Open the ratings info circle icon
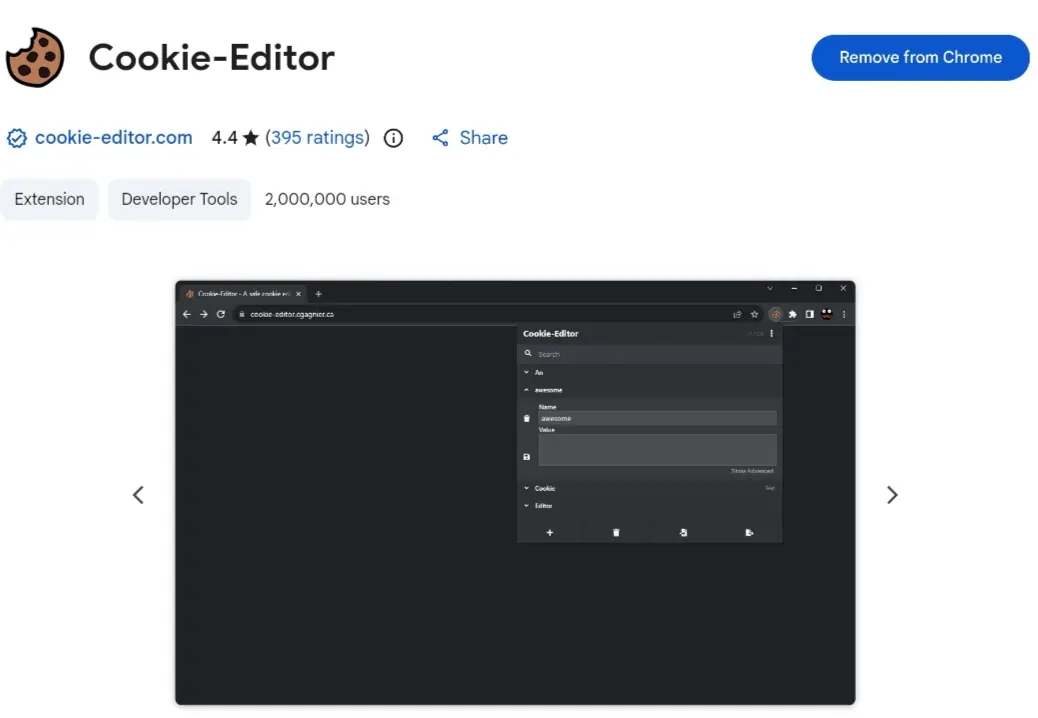Screen dimensions: 1038x718 393,138
